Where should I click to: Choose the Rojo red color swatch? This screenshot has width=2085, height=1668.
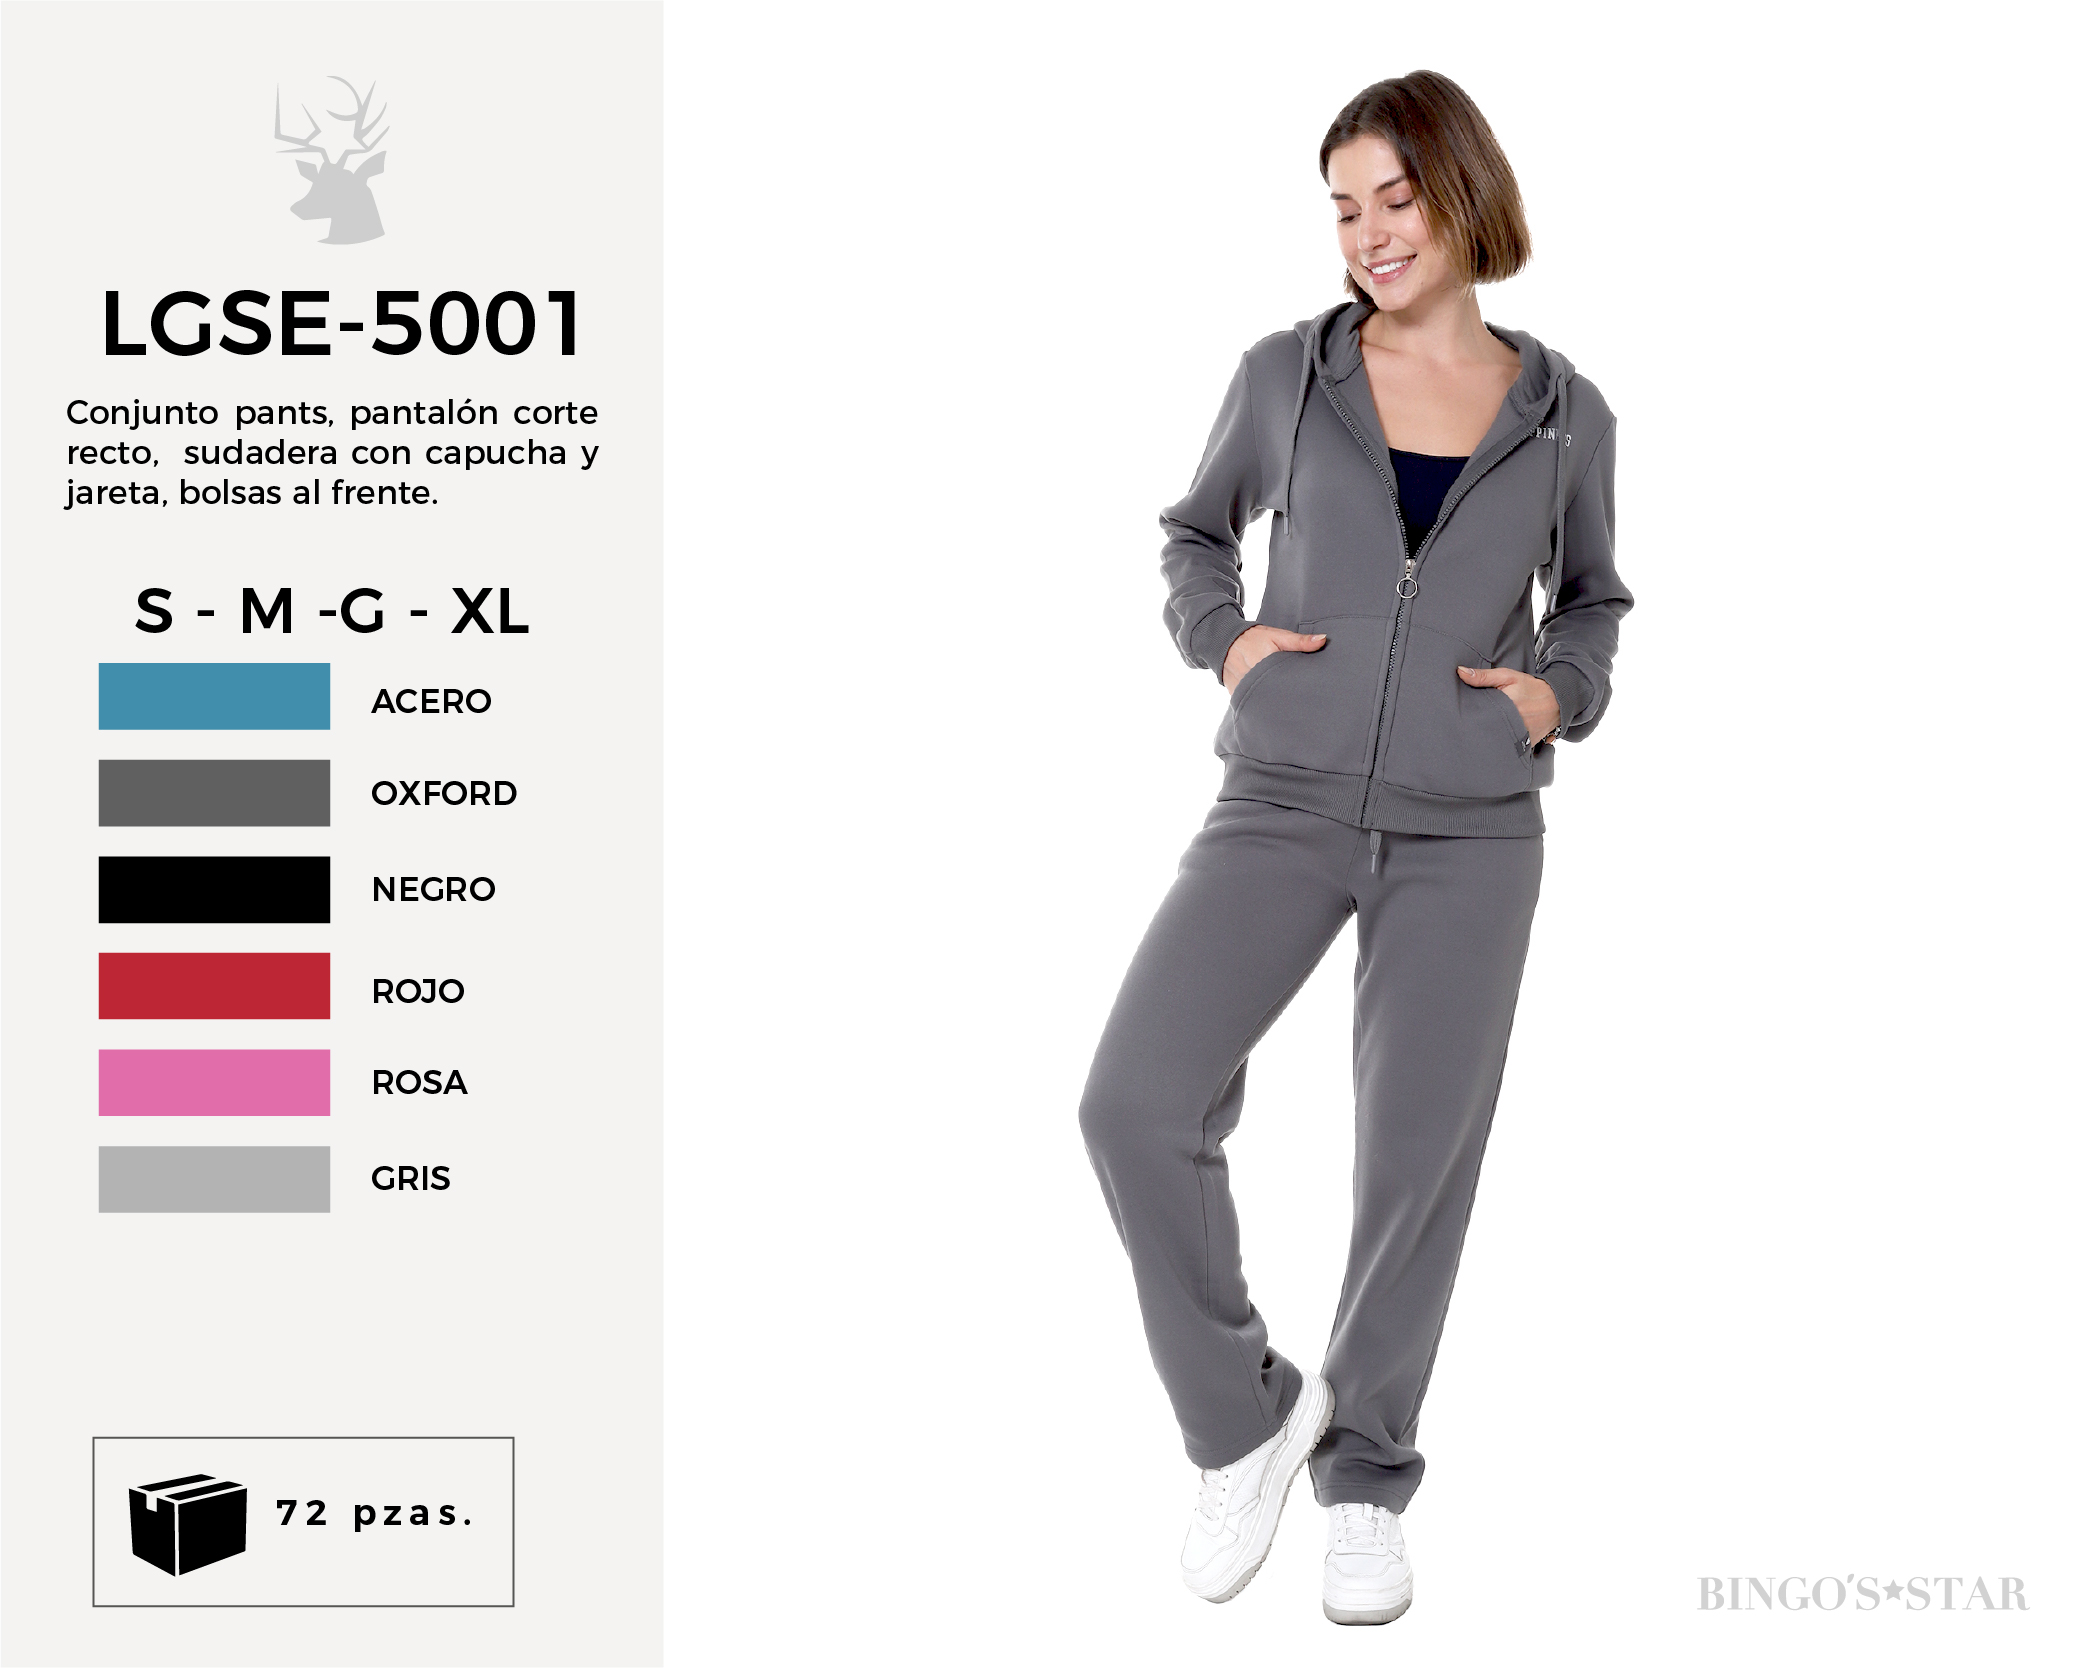click(214, 986)
